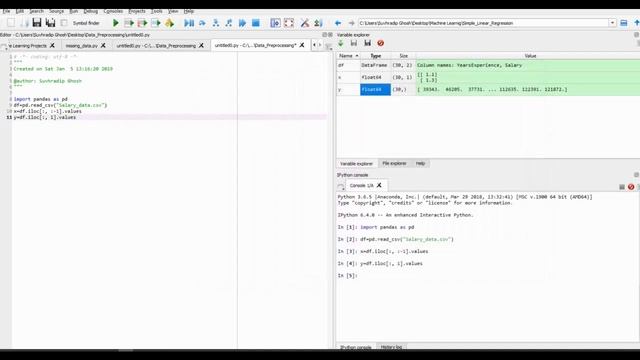Select the x variable row
Viewport: 640px width, 360px height.
click(488, 77)
